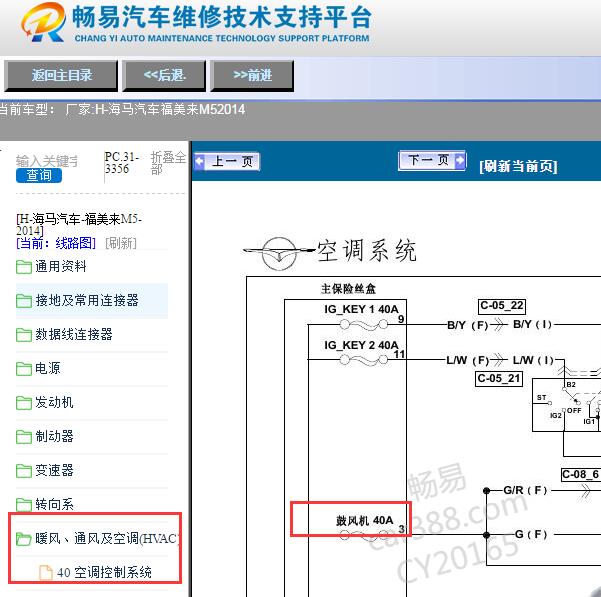Expand the 转向系 folder
The width and height of the screenshot is (601, 597).
54,504
